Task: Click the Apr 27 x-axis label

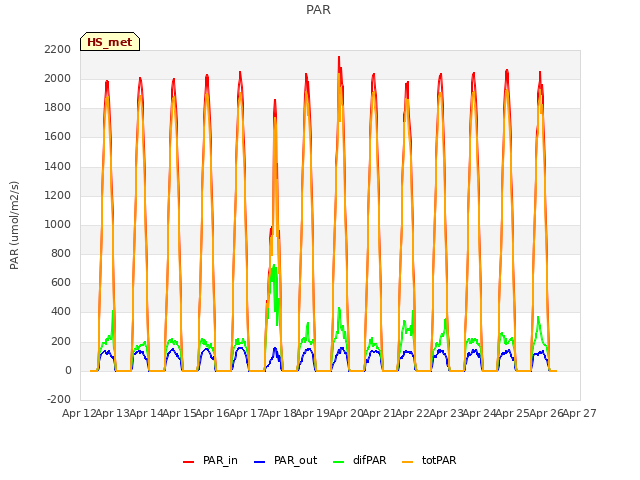Action: (579, 413)
